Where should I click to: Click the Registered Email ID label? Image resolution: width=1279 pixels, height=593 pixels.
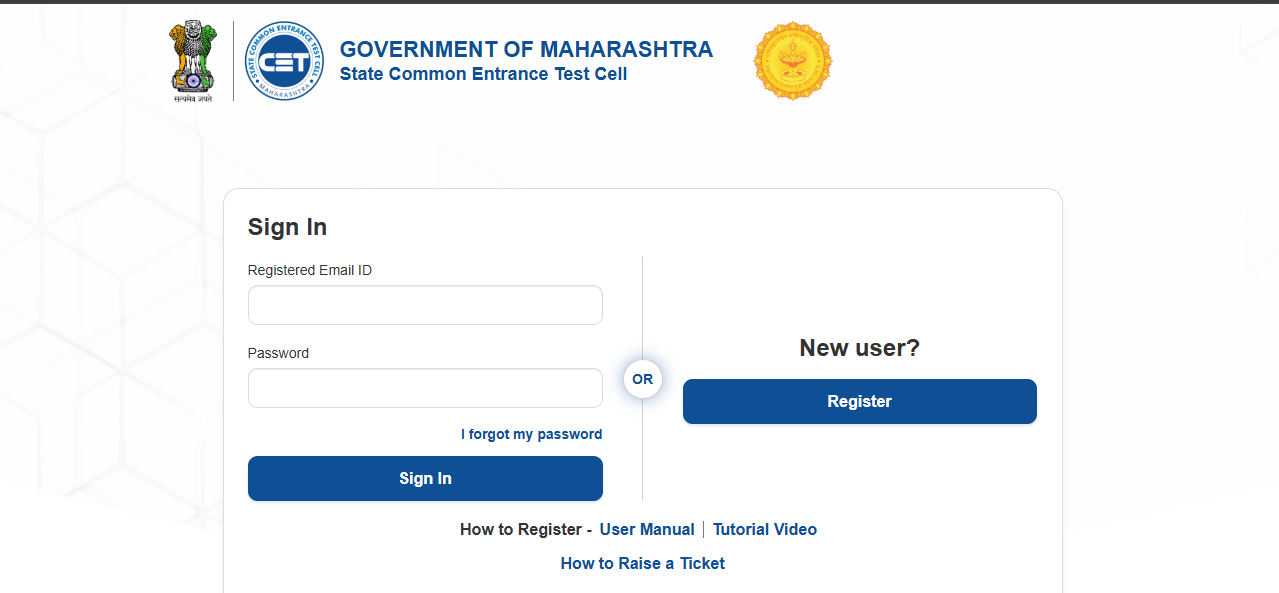(x=309, y=270)
